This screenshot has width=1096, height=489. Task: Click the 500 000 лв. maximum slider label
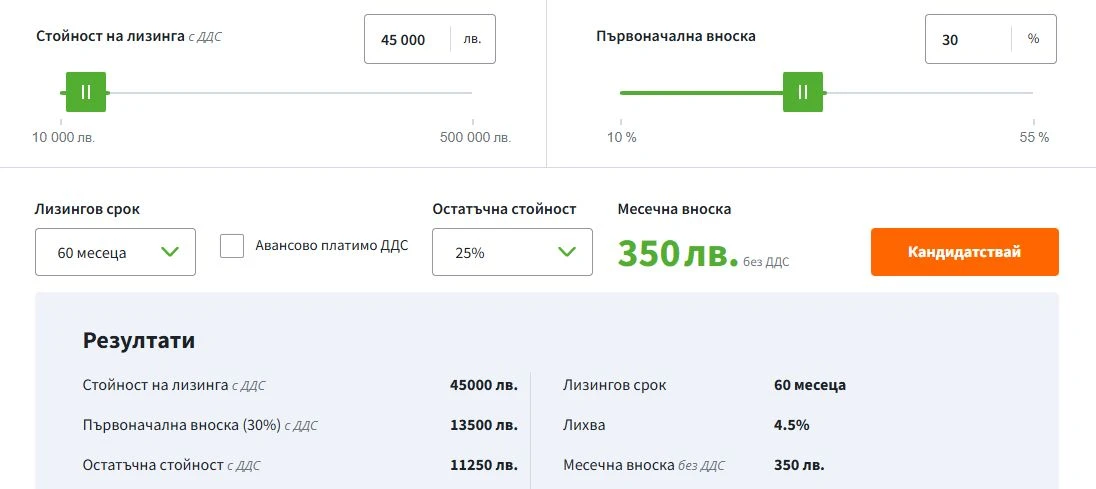pyautogui.click(x=475, y=137)
